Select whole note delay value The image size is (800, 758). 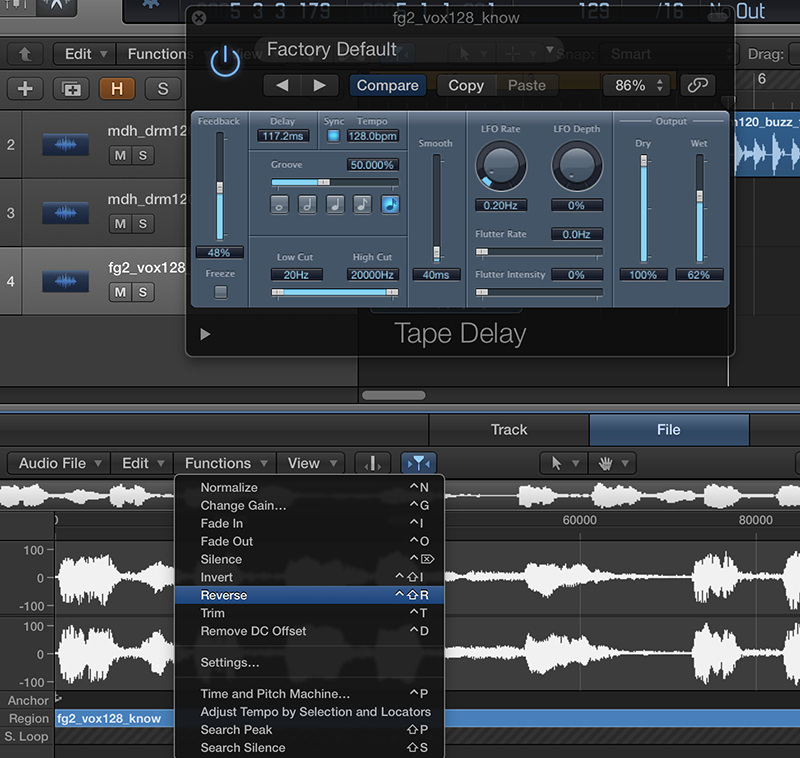(x=279, y=205)
